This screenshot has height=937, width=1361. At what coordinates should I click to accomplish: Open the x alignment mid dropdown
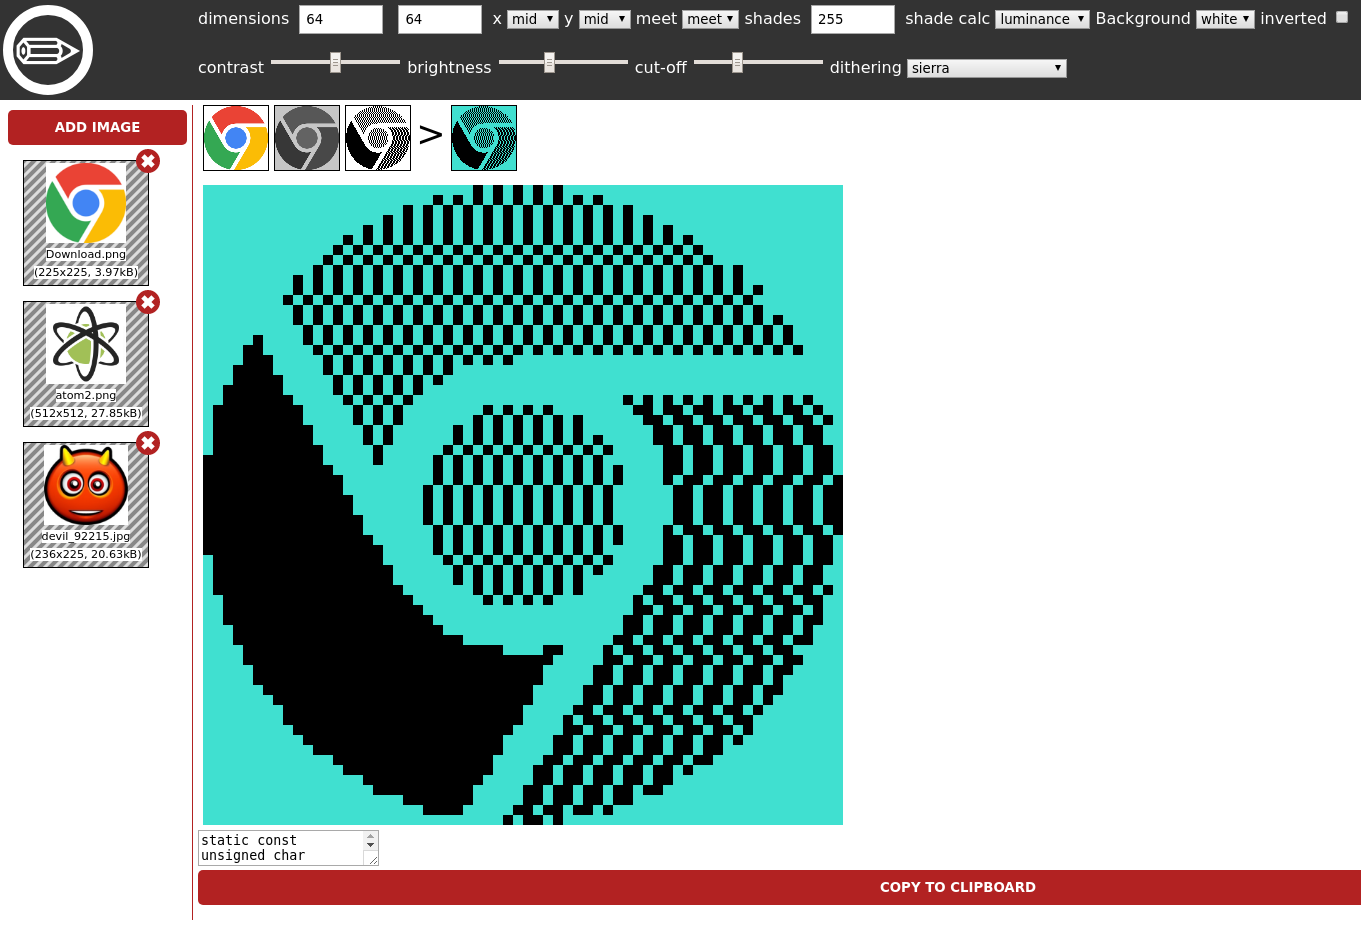[x=532, y=18]
